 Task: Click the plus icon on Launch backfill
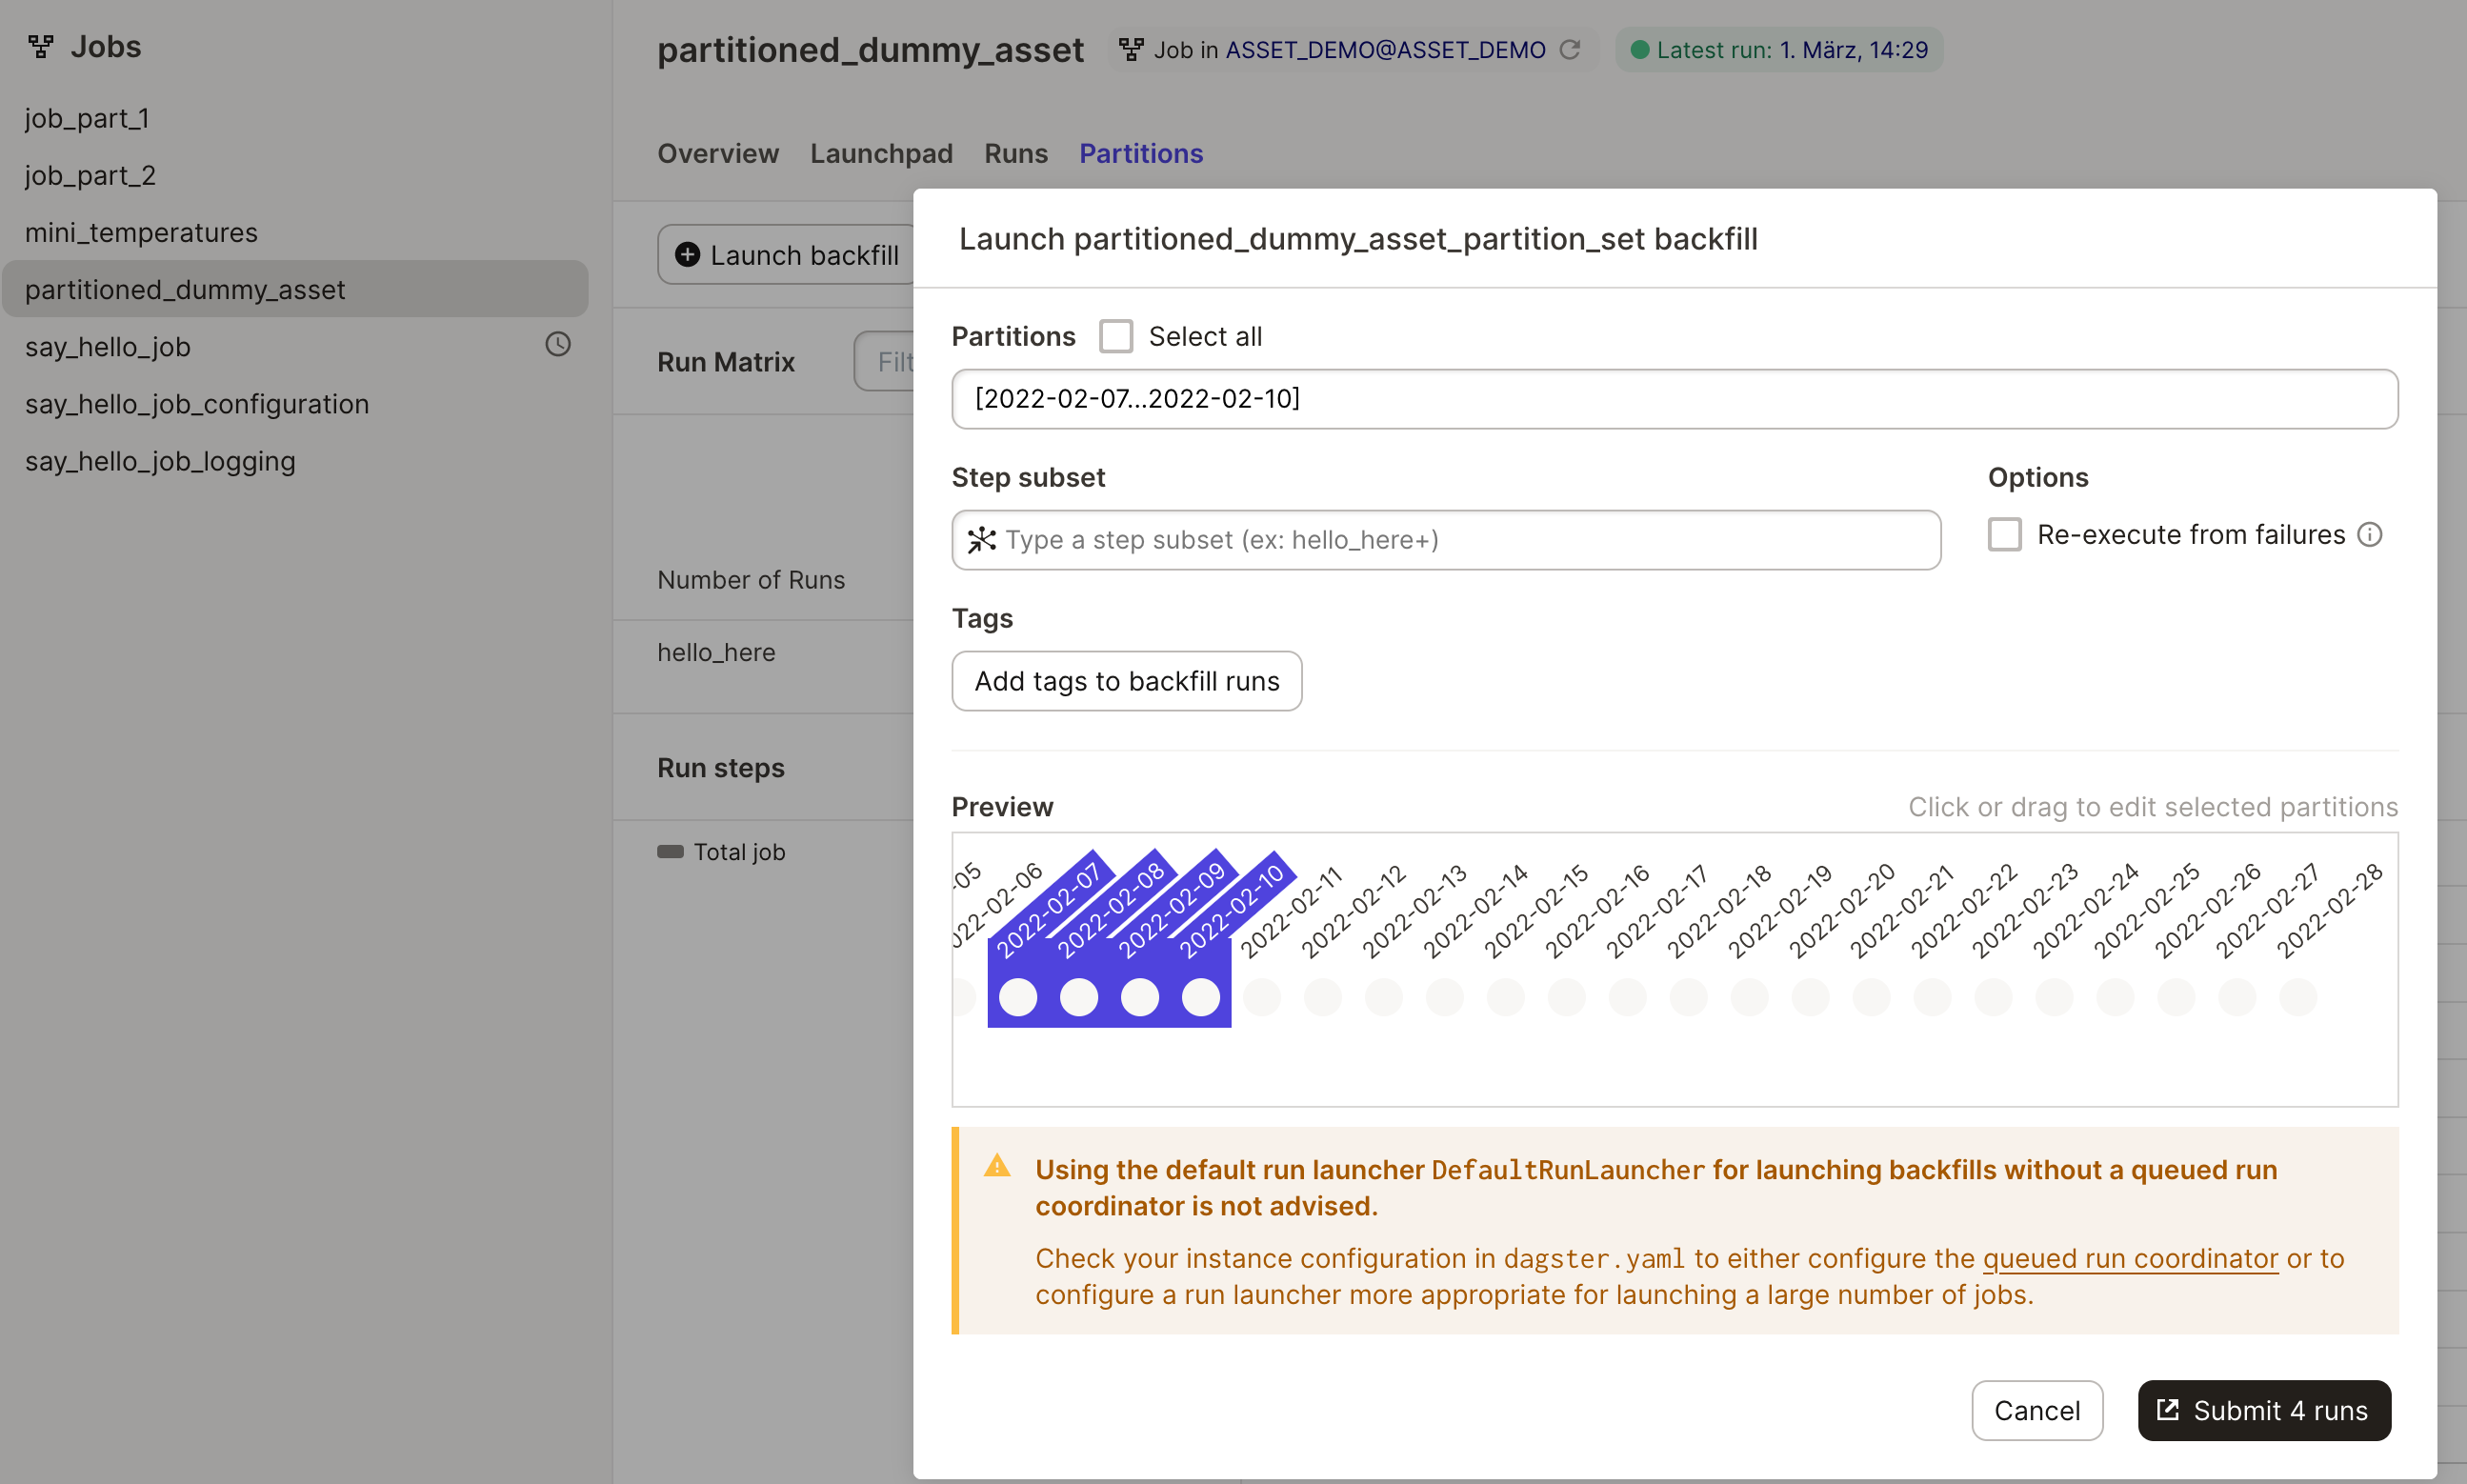click(687, 255)
